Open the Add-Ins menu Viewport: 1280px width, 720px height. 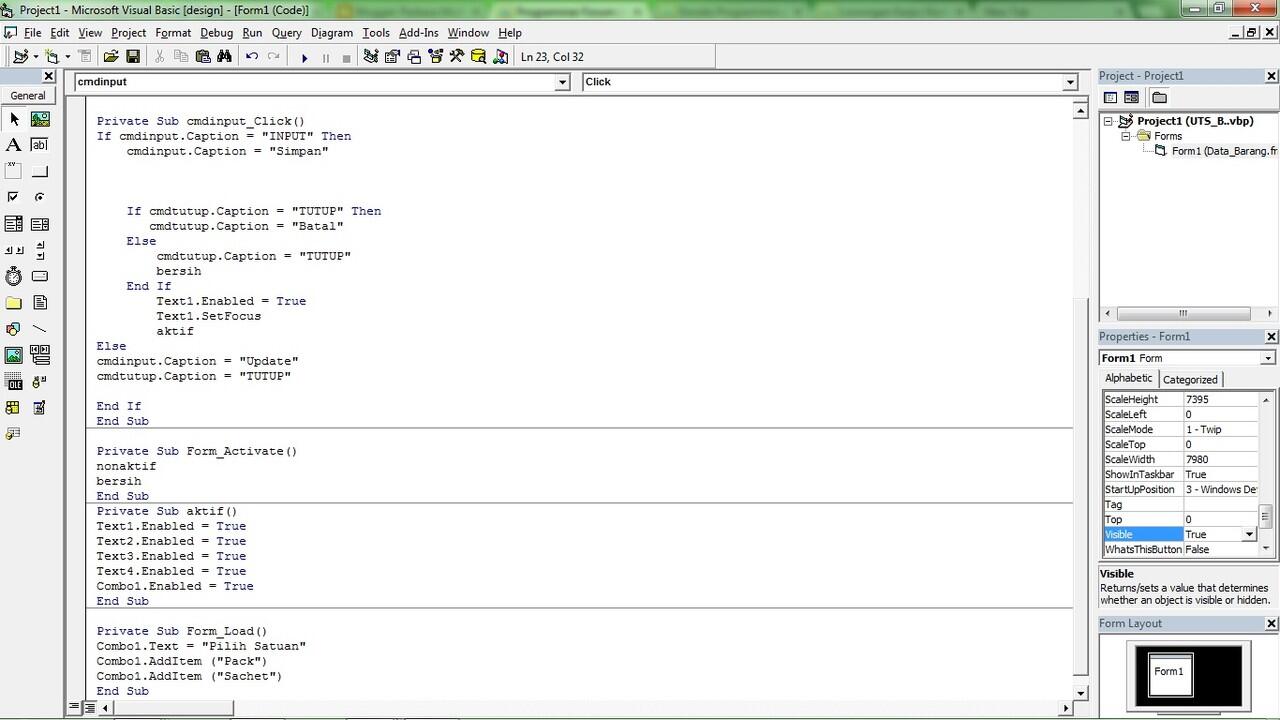coord(419,33)
